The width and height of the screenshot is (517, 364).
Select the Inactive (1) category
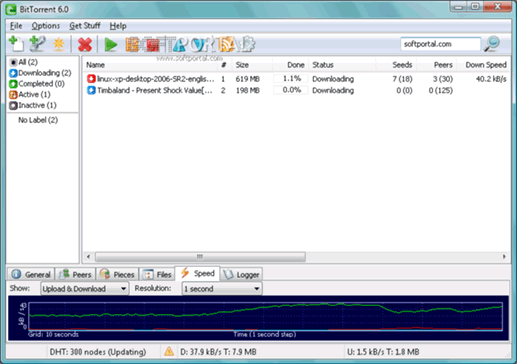[x=33, y=105]
